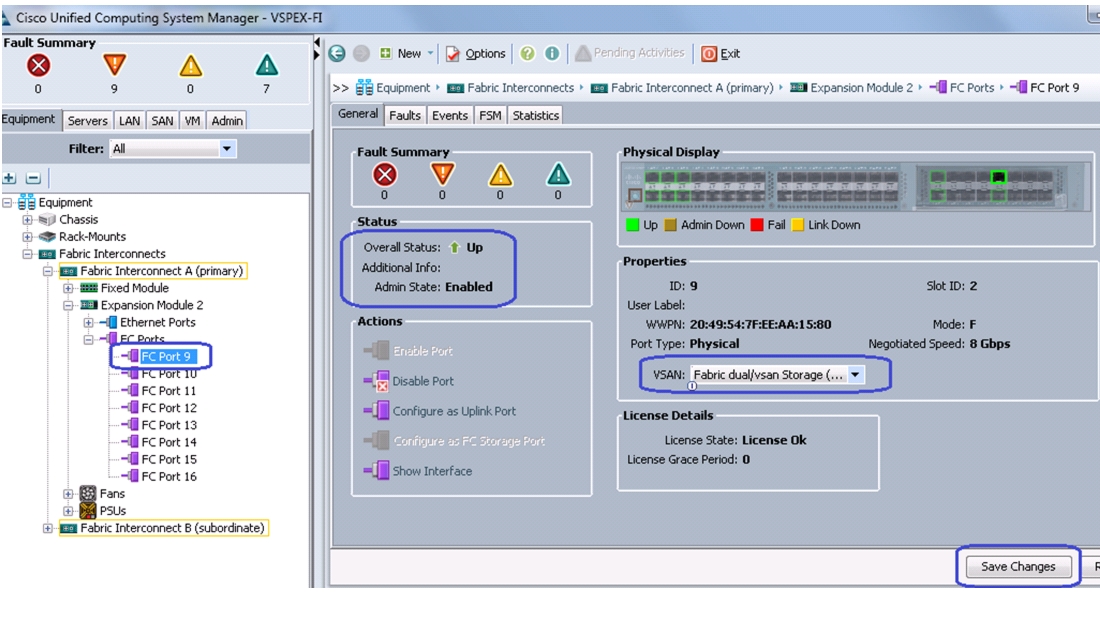Expand the Fans tree node
The height and width of the screenshot is (620, 1100).
[x=68, y=494]
